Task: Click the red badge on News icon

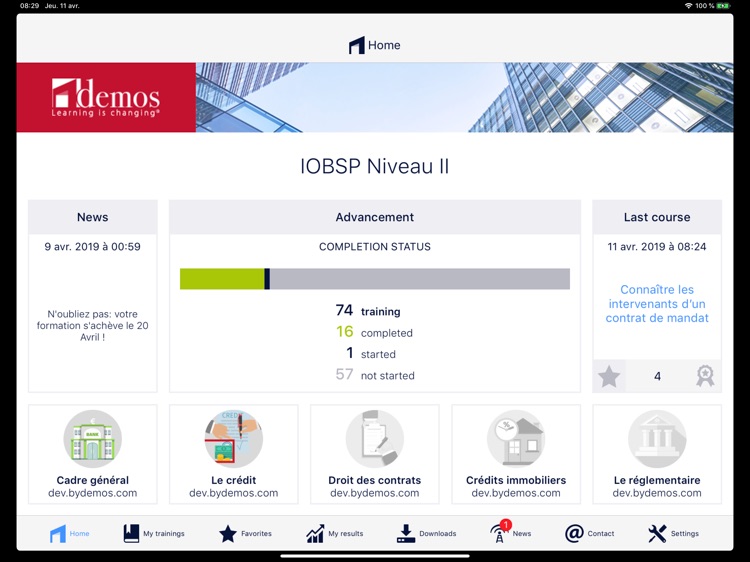Action: [x=505, y=525]
